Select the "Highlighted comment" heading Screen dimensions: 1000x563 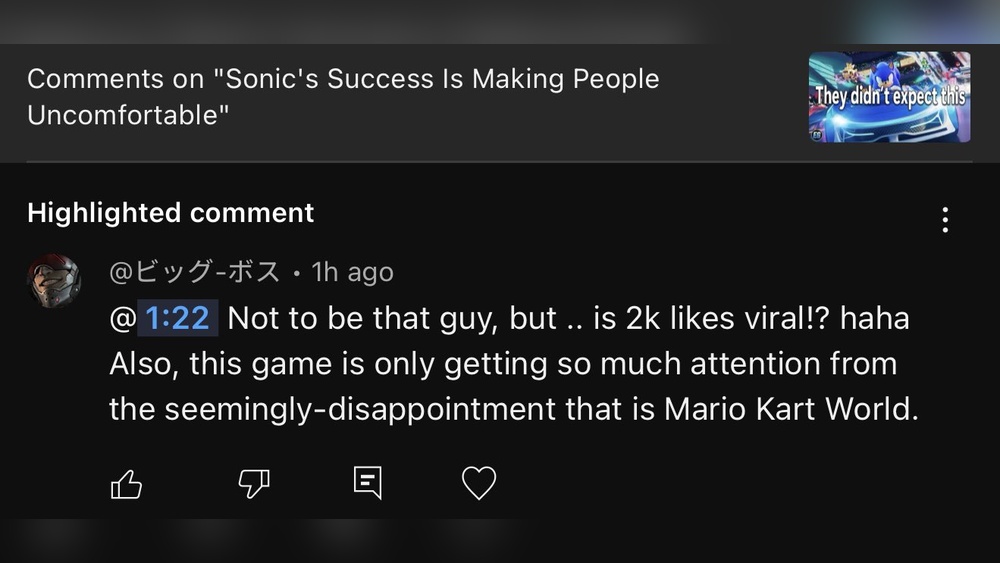click(171, 213)
